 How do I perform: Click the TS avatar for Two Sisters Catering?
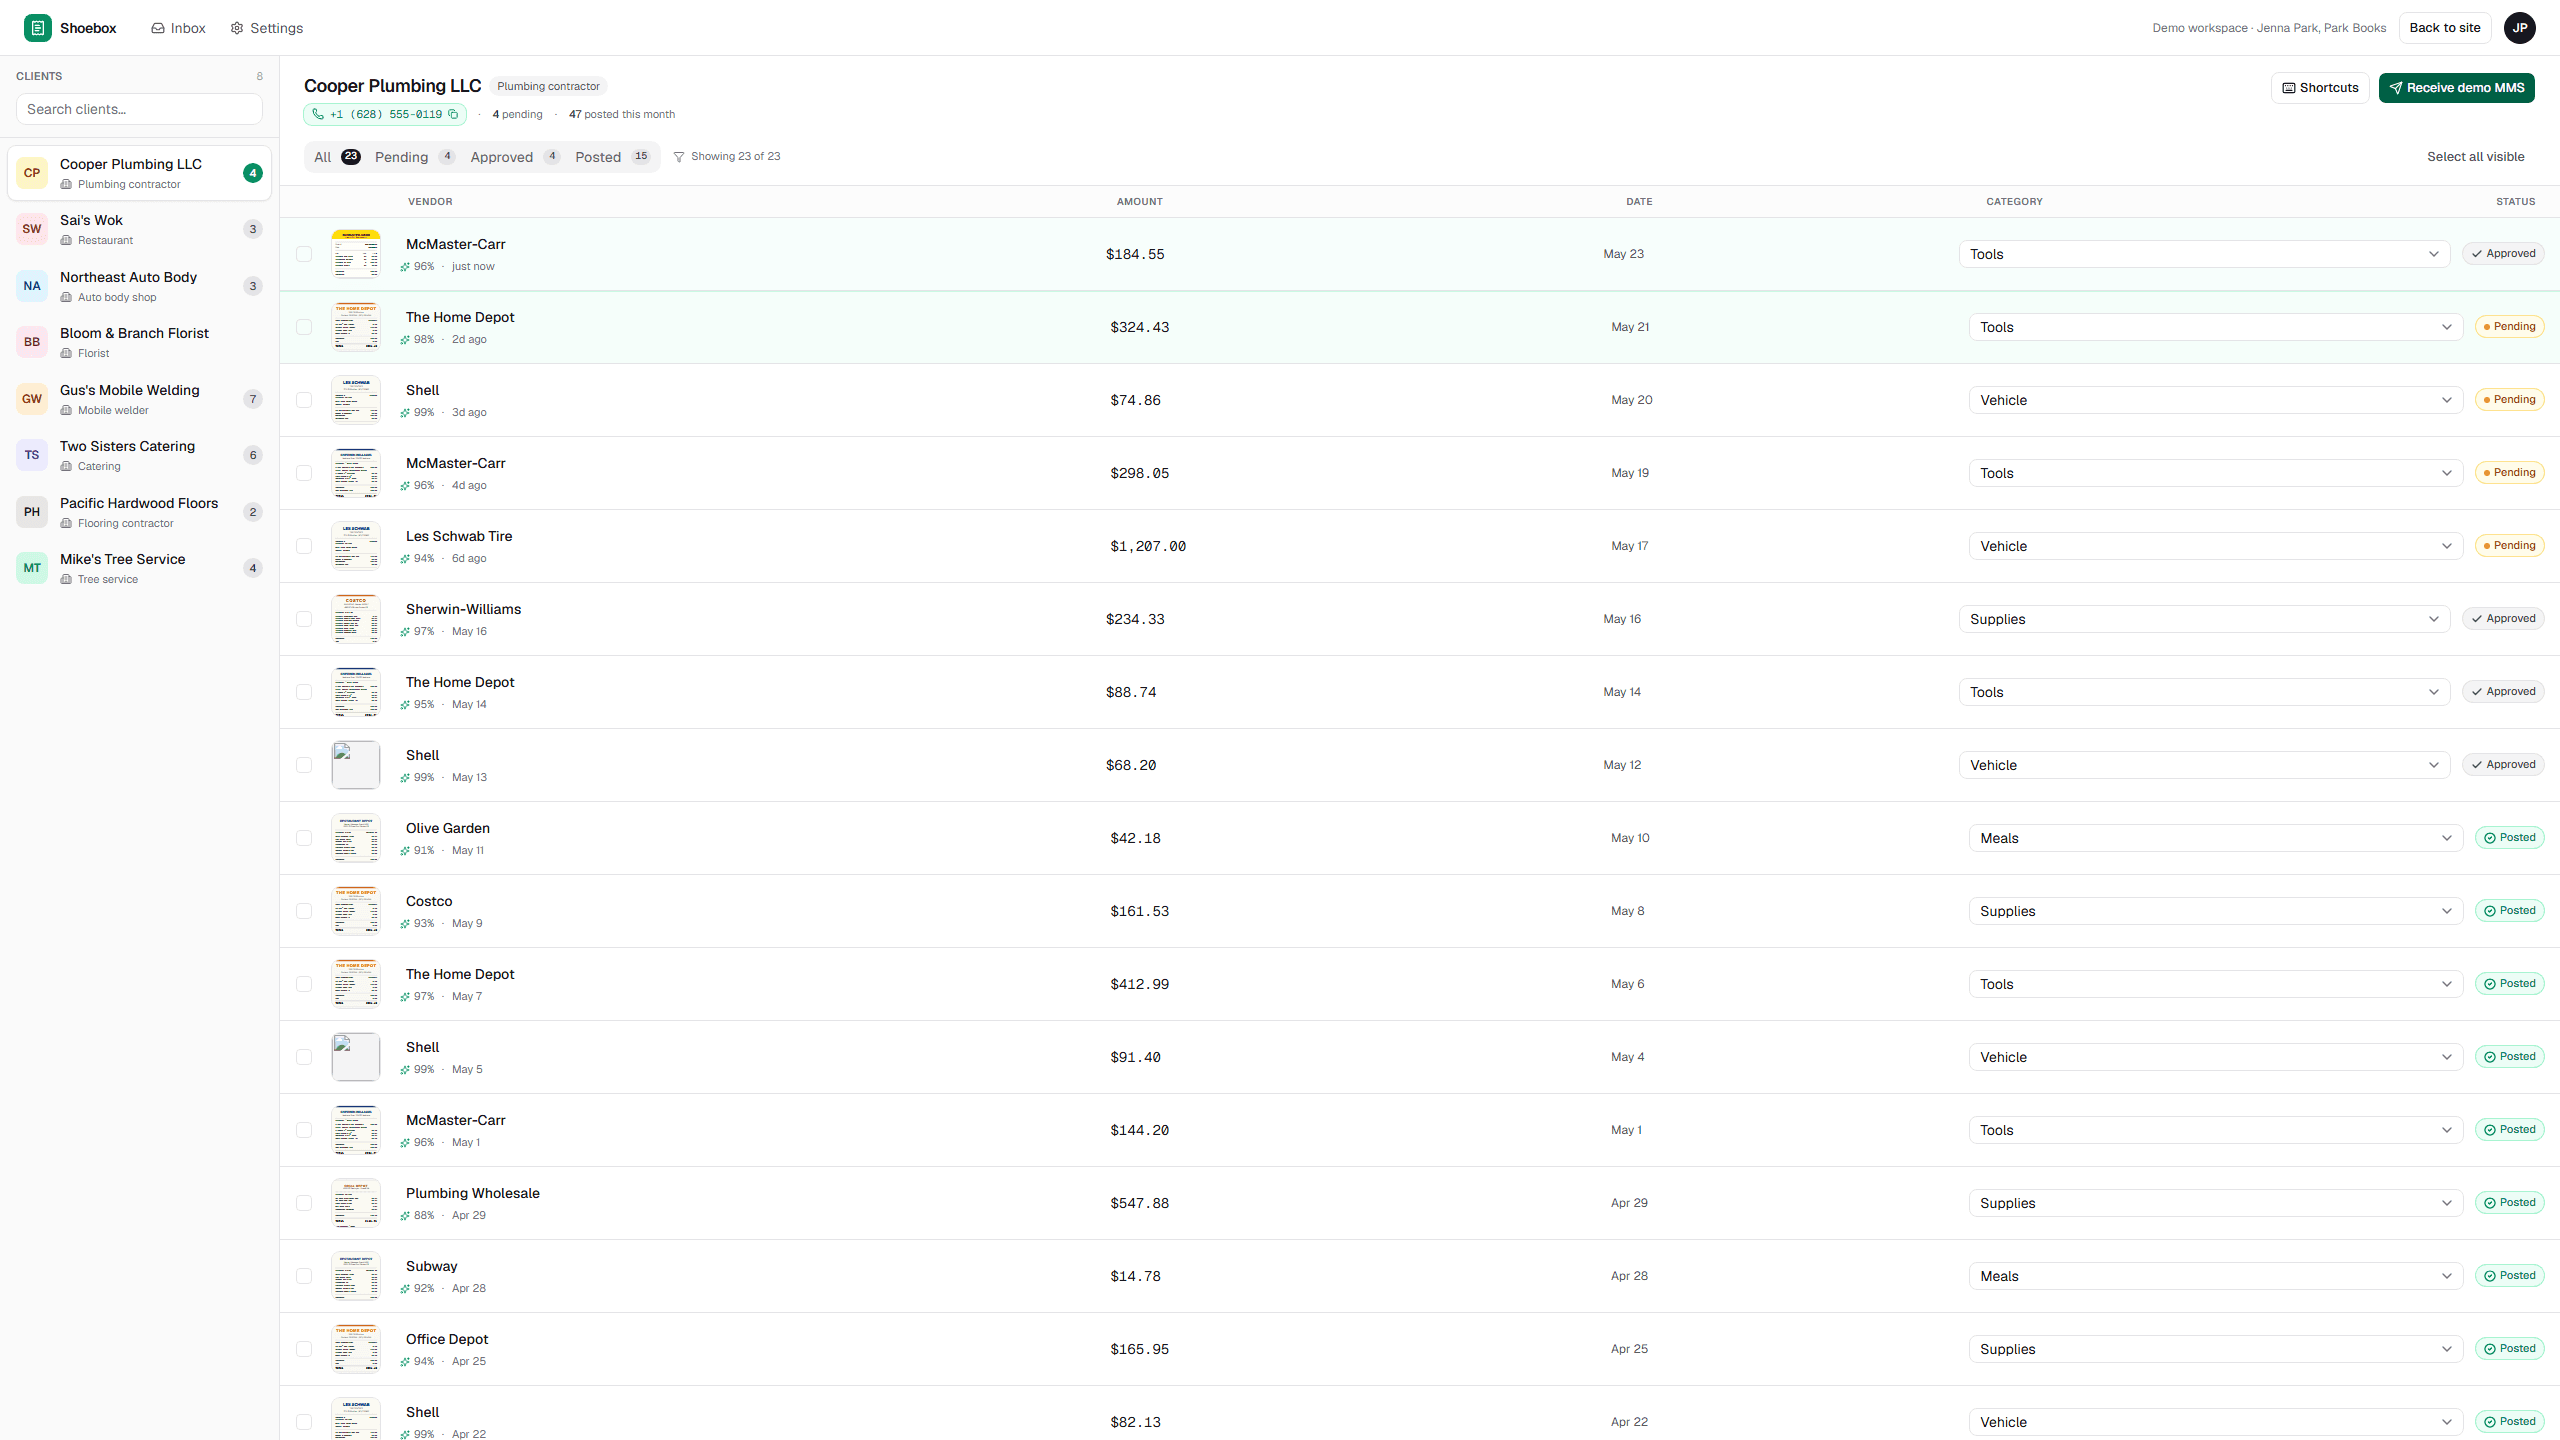[32, 455]
